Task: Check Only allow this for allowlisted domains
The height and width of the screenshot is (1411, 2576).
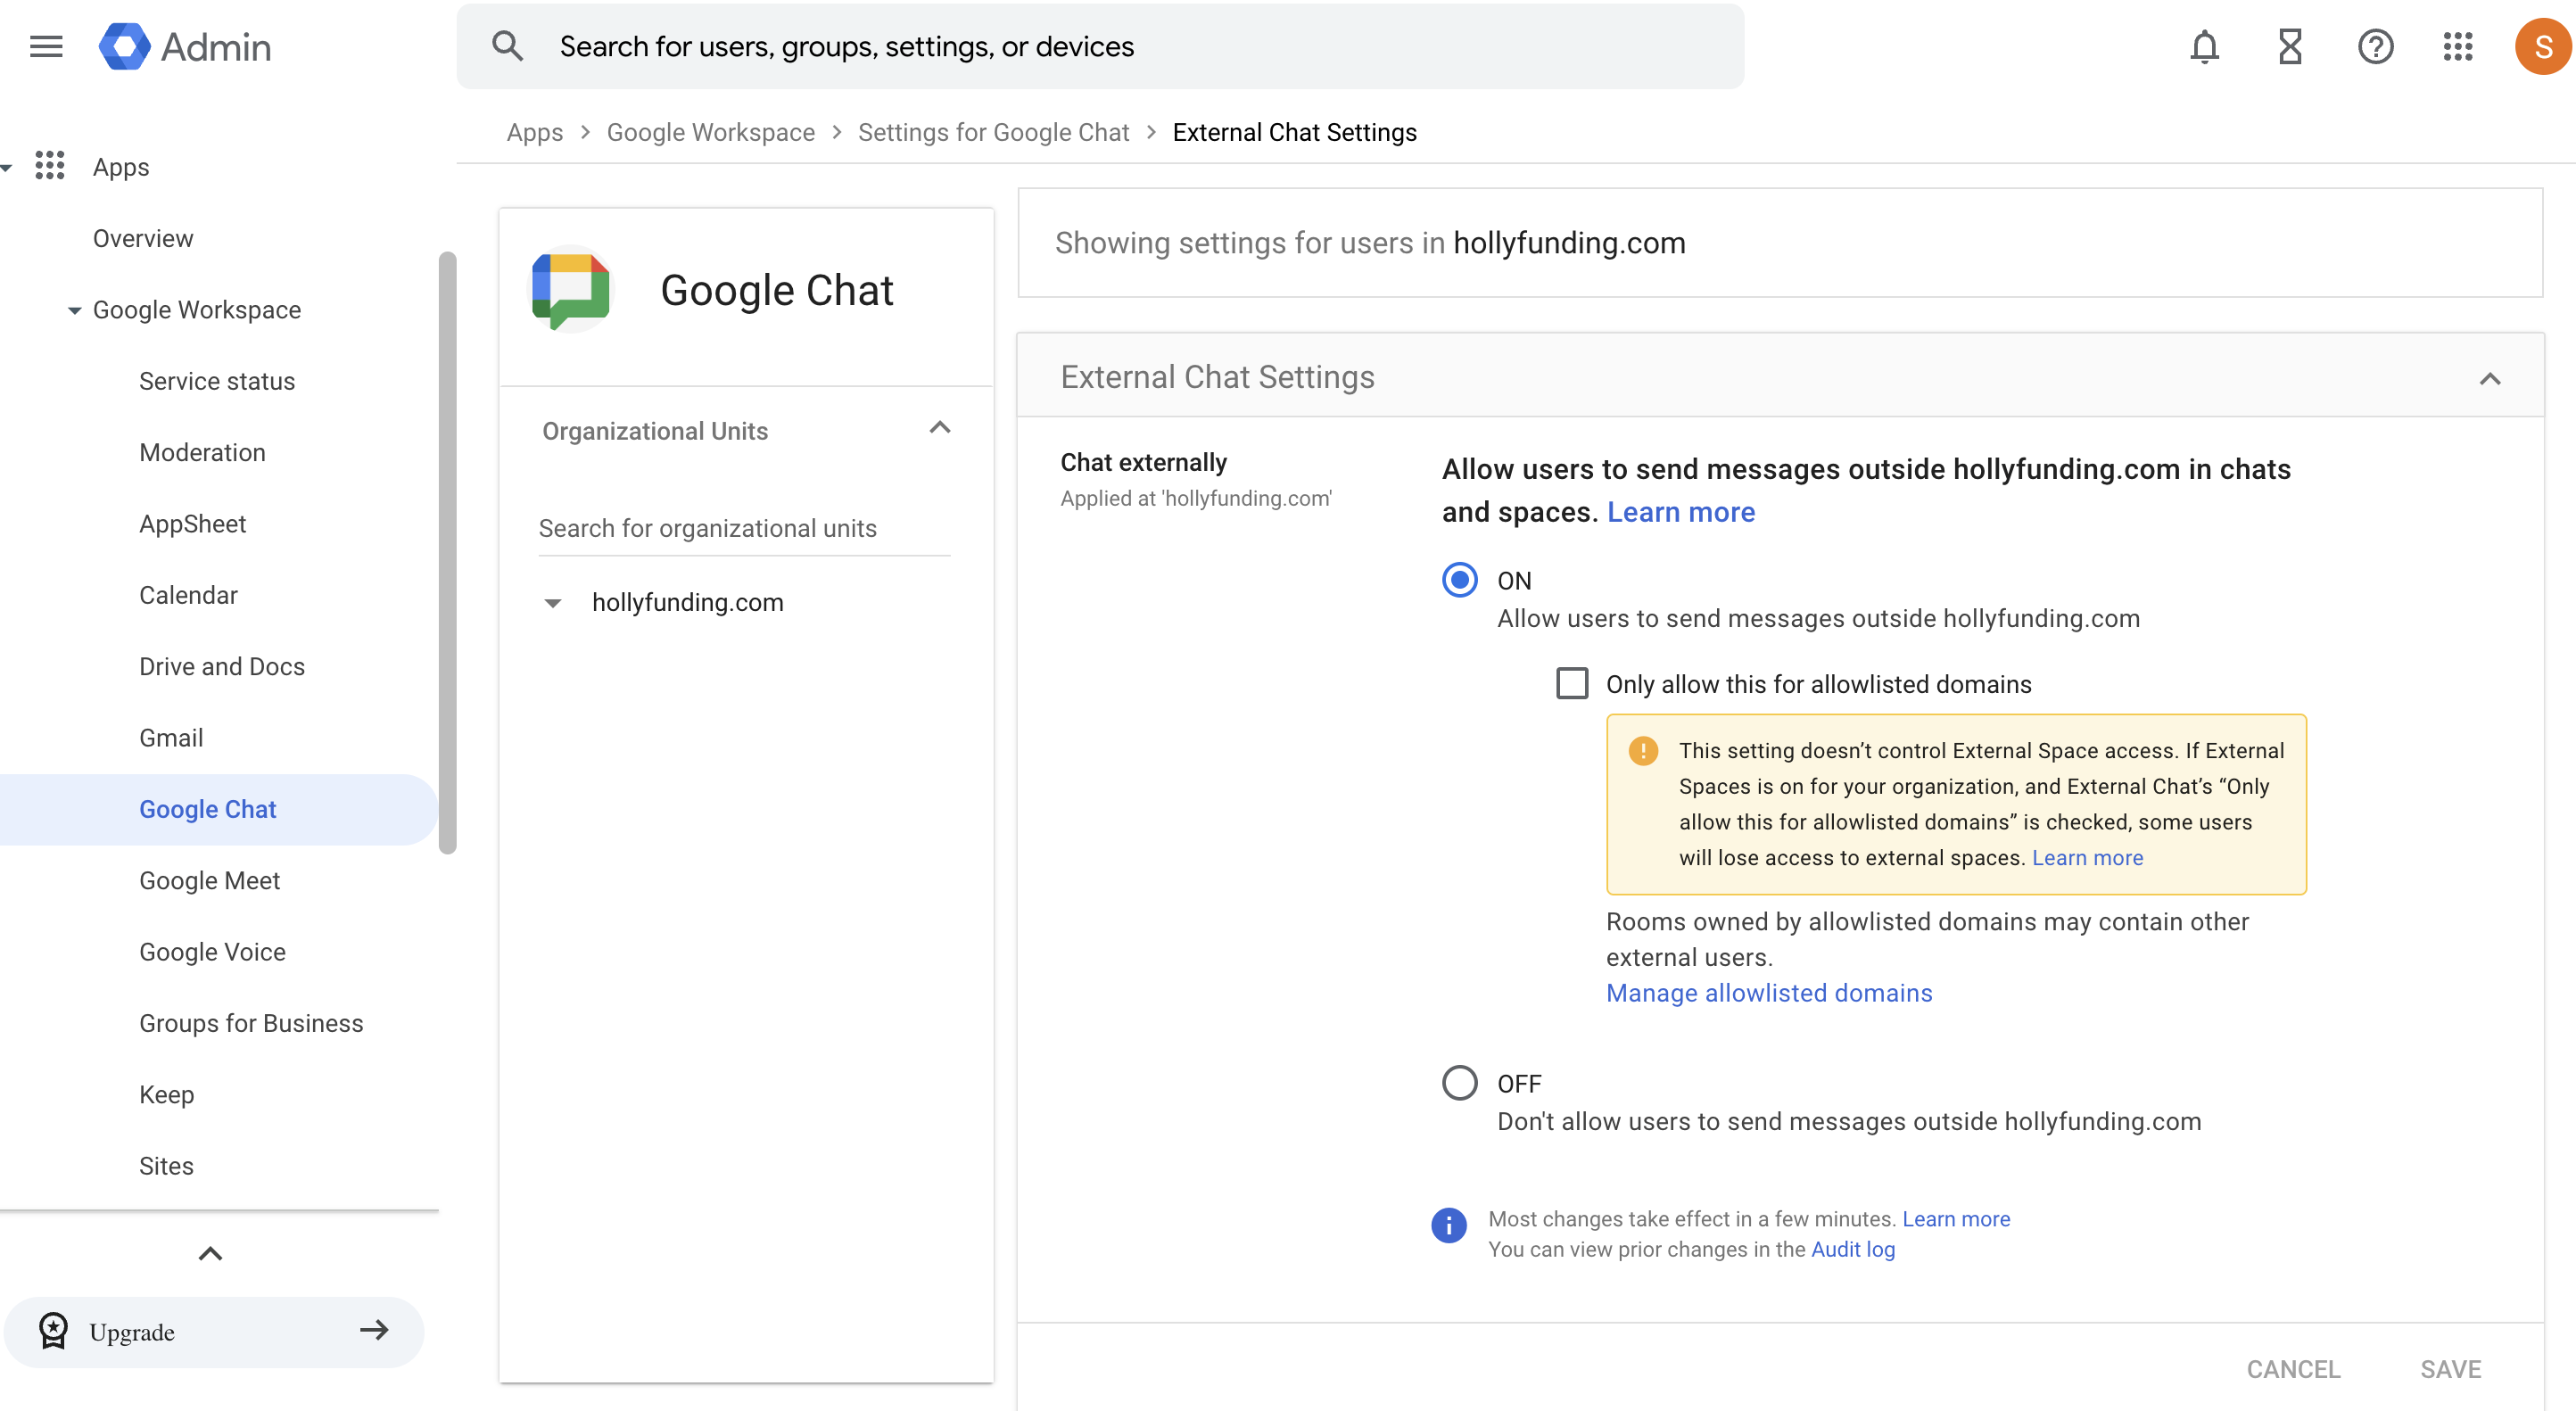Action: tap(1572, 684)
